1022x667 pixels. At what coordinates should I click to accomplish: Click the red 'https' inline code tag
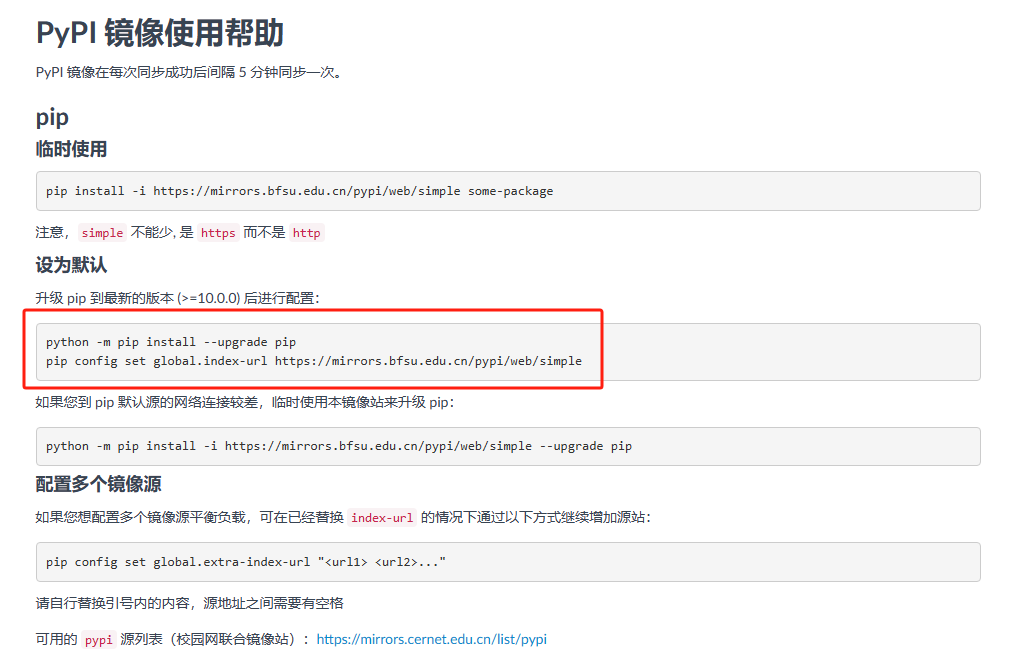click(218, 233)
